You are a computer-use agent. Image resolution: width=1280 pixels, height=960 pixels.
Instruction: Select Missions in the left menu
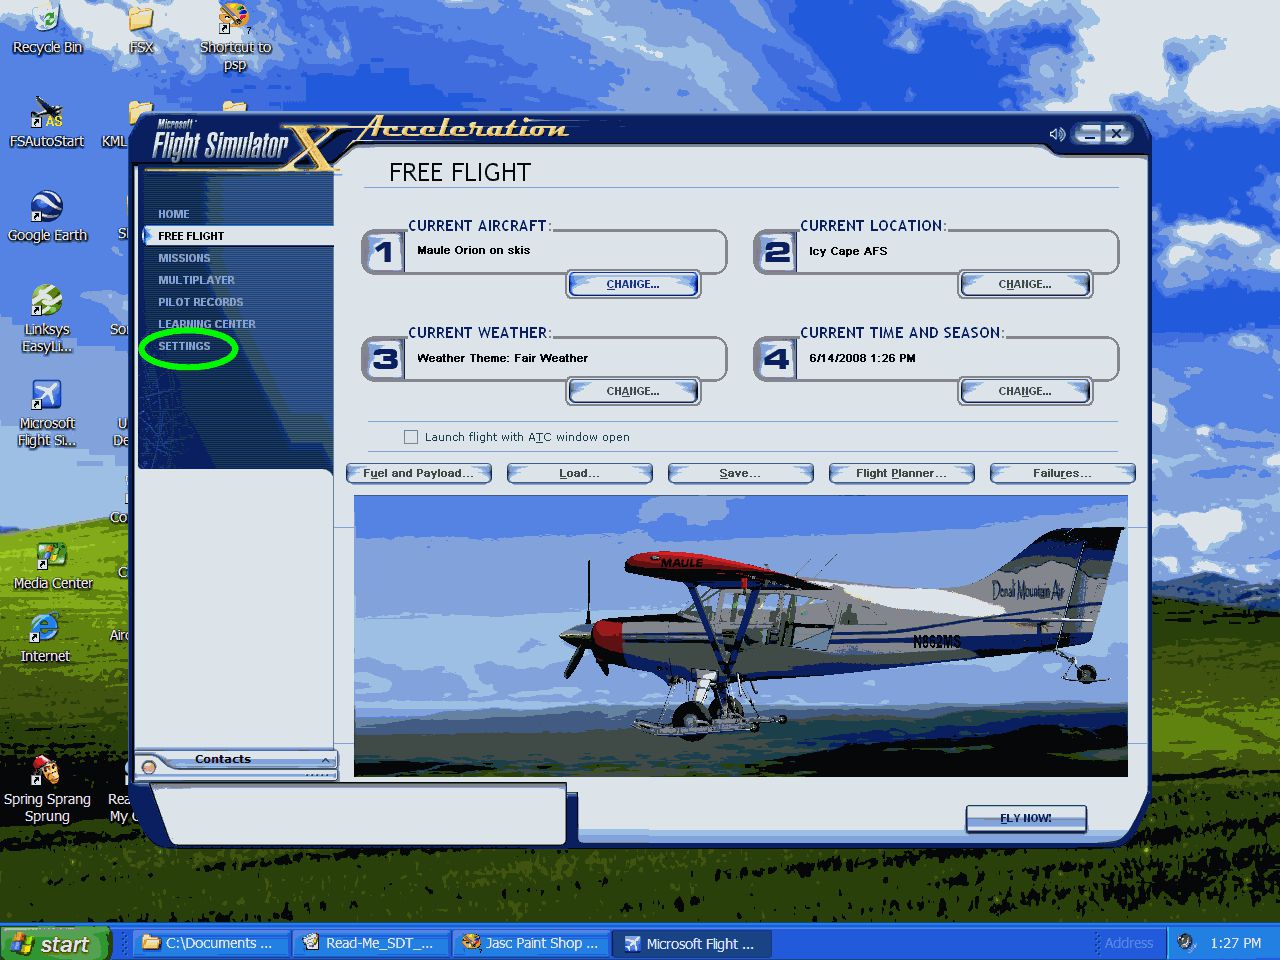[184, 258]
